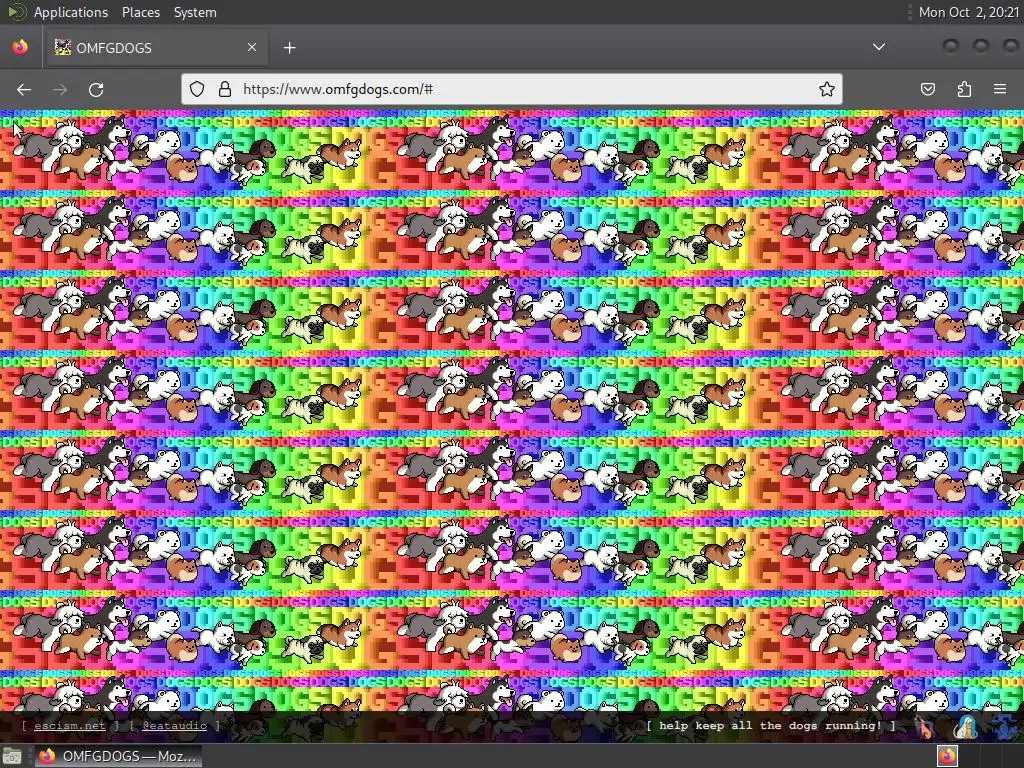Open the Places menu
1024x768 pixels.
pos(141,12)
